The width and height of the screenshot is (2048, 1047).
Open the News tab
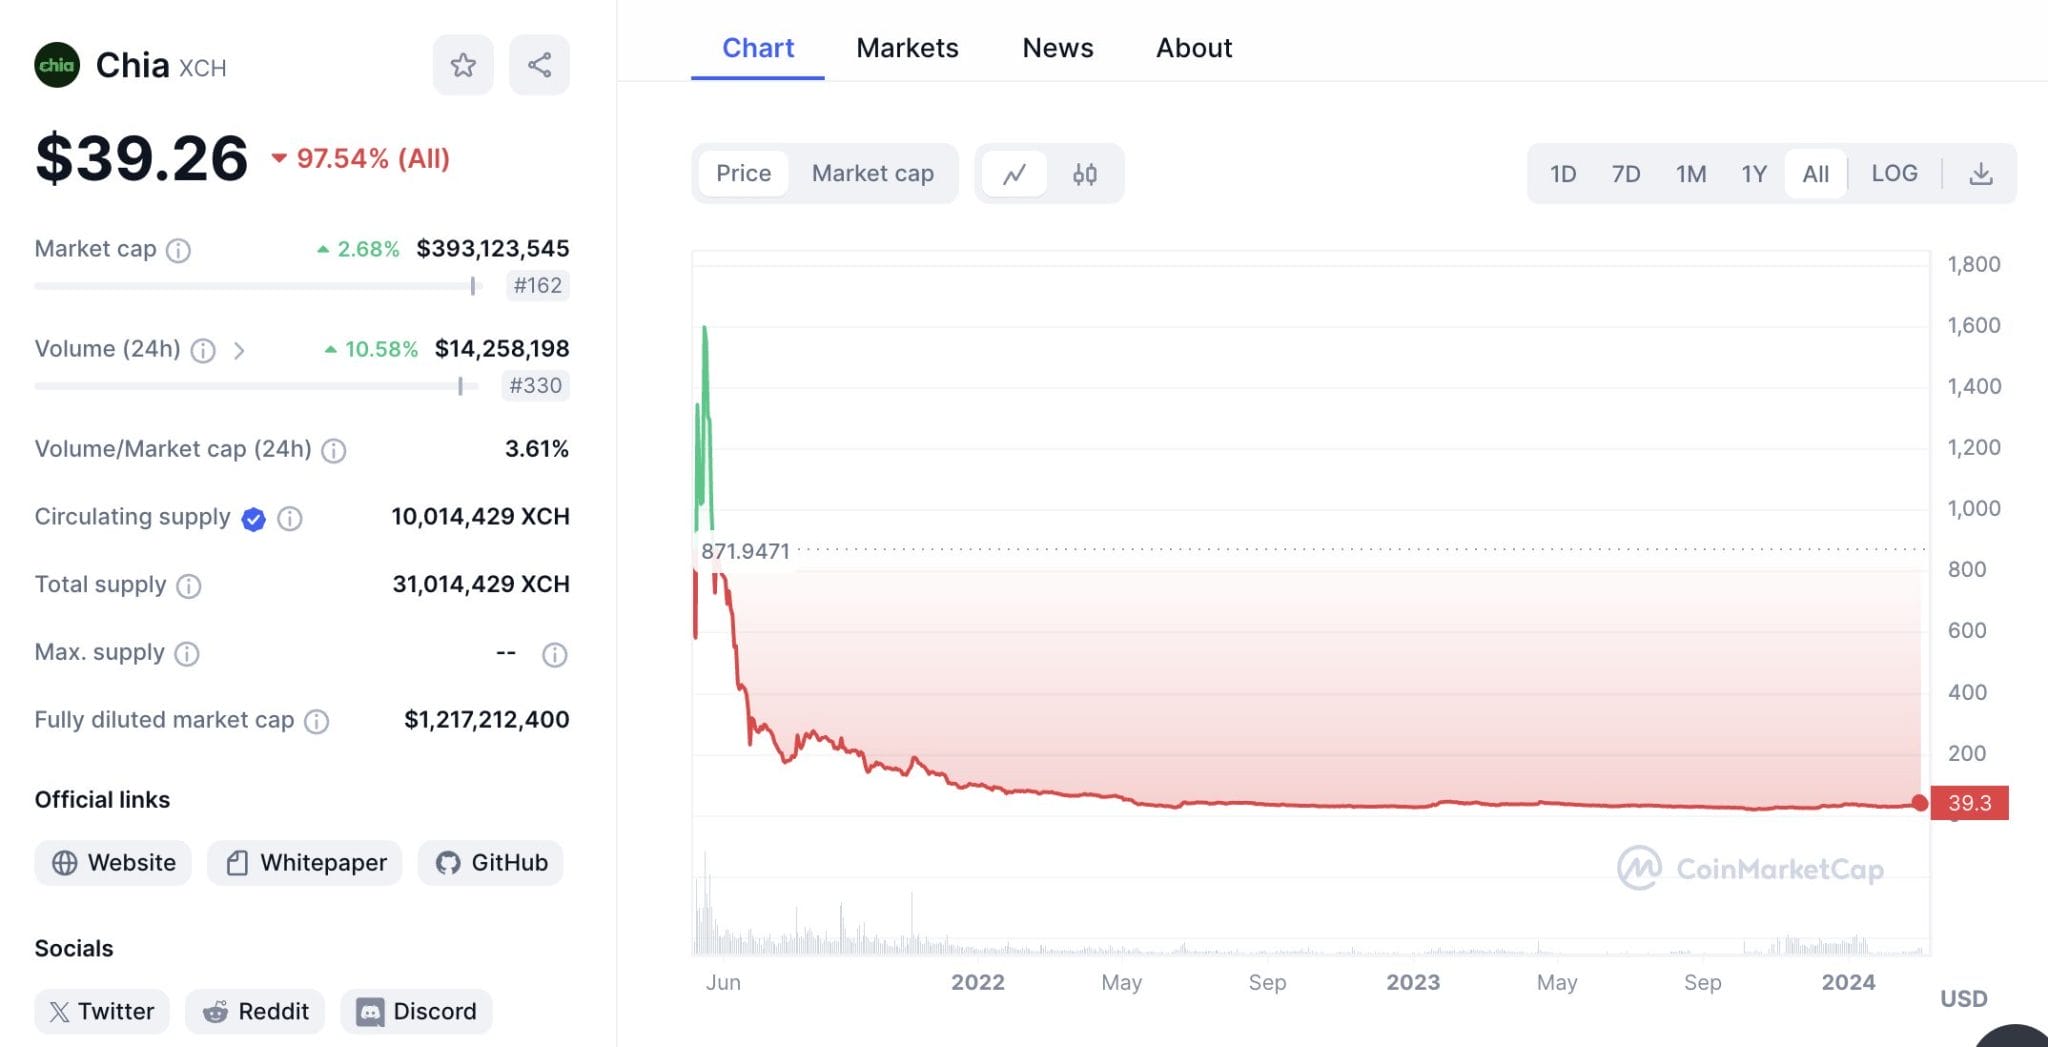click(x=1057, y=48)
